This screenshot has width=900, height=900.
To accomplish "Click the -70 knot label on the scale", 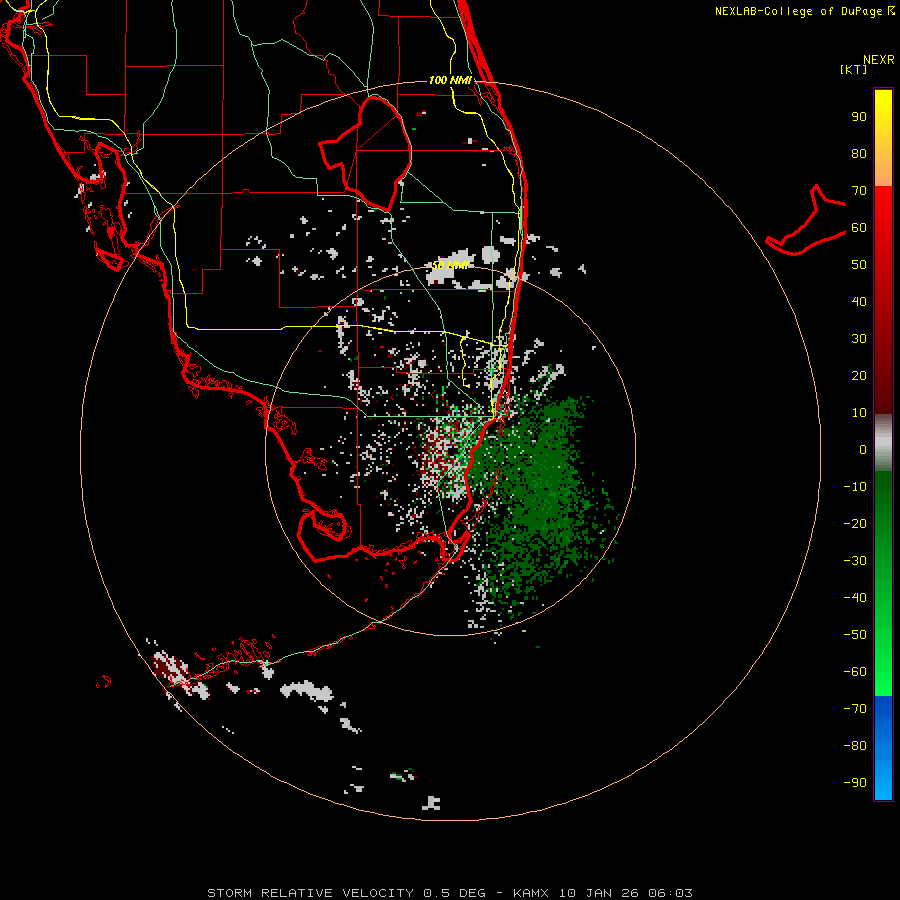I will [855, 709].
